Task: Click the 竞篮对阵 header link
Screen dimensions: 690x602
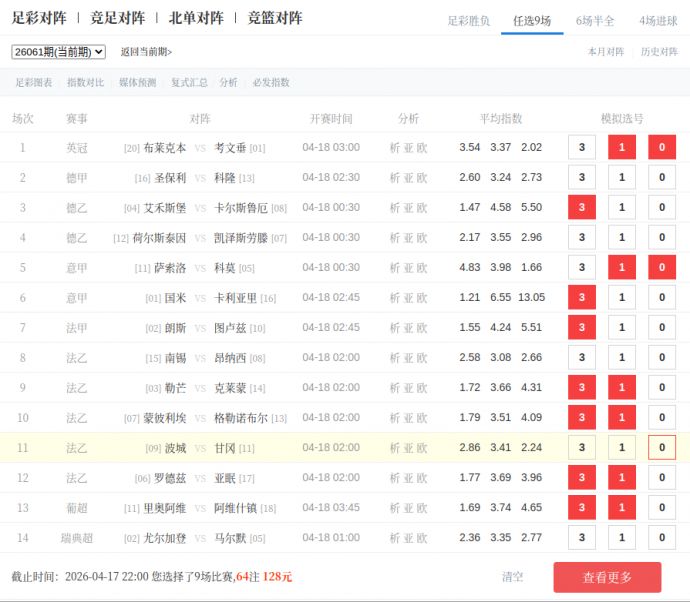Action: 275,18
